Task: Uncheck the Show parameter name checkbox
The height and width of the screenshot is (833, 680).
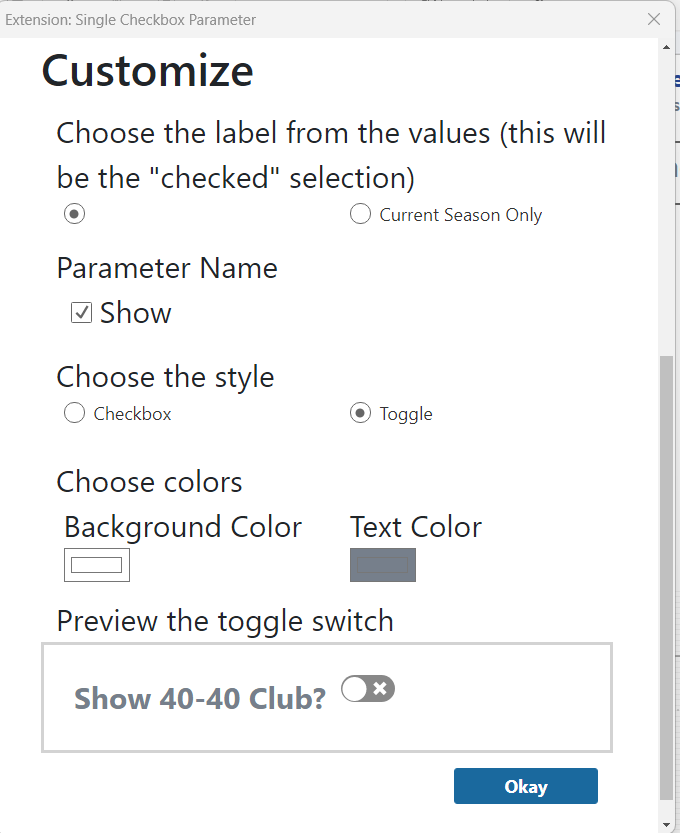Action: pyautogui.click(x=81, y=313)
